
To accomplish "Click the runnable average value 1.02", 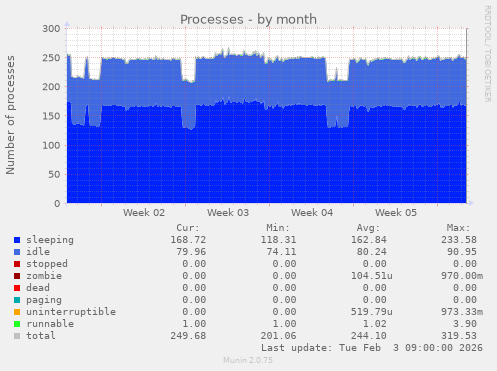I will [x=375, y=324].
